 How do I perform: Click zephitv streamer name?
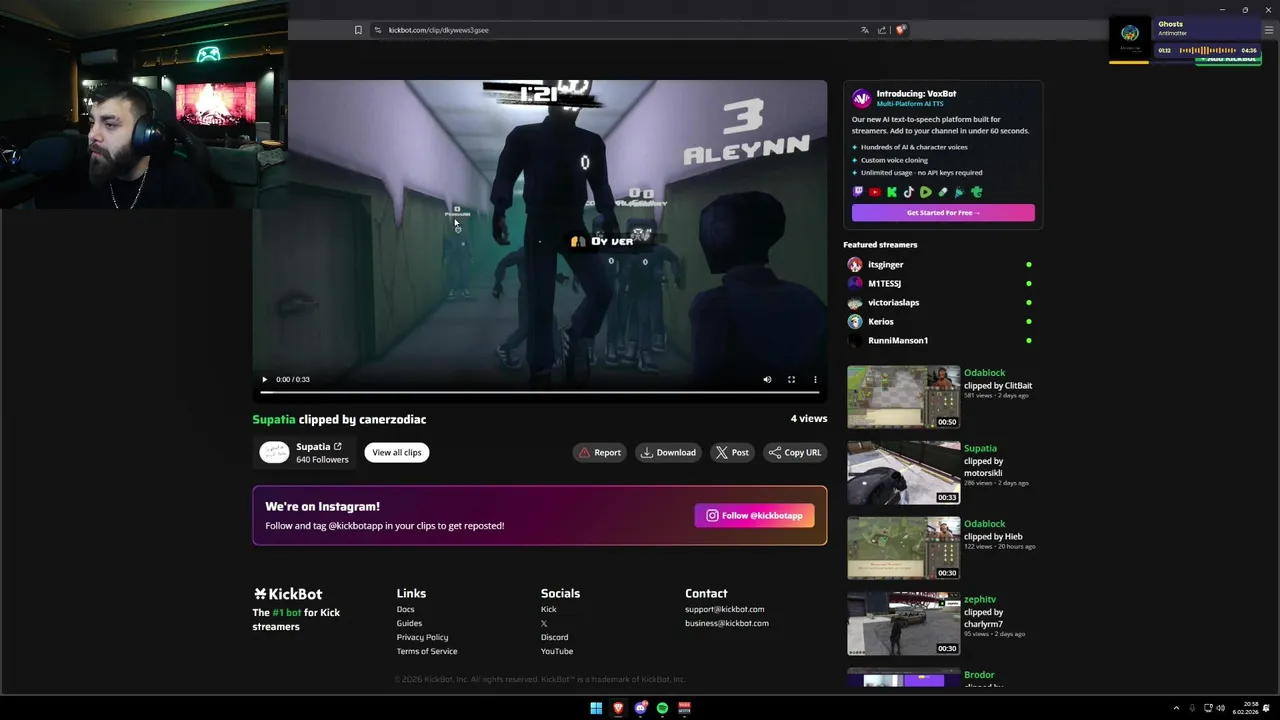[x=980, y=599]
